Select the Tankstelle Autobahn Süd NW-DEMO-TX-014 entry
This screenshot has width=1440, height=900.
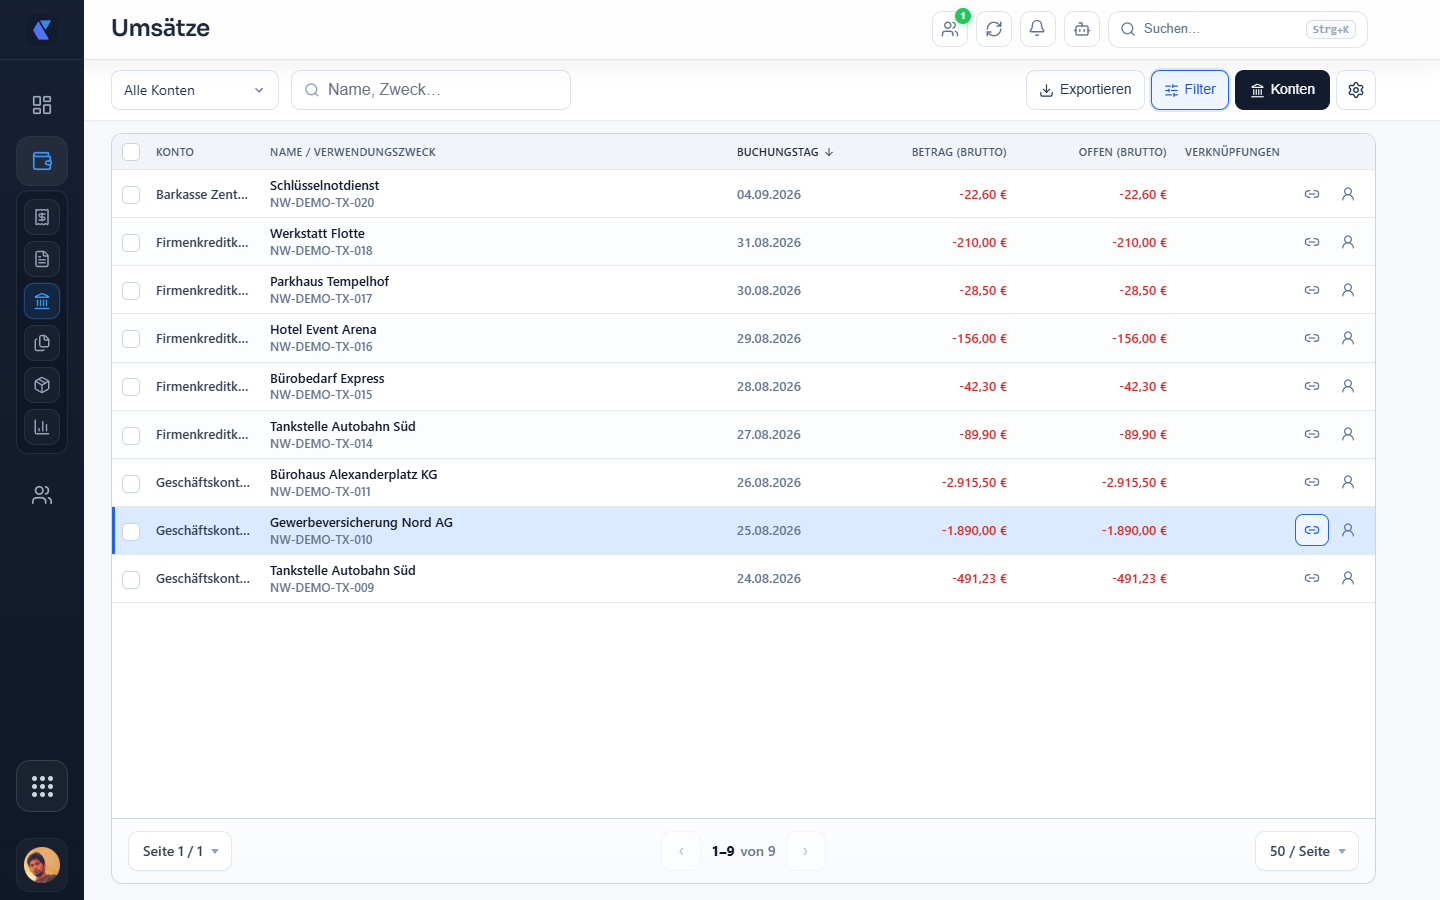coord(743,434)
